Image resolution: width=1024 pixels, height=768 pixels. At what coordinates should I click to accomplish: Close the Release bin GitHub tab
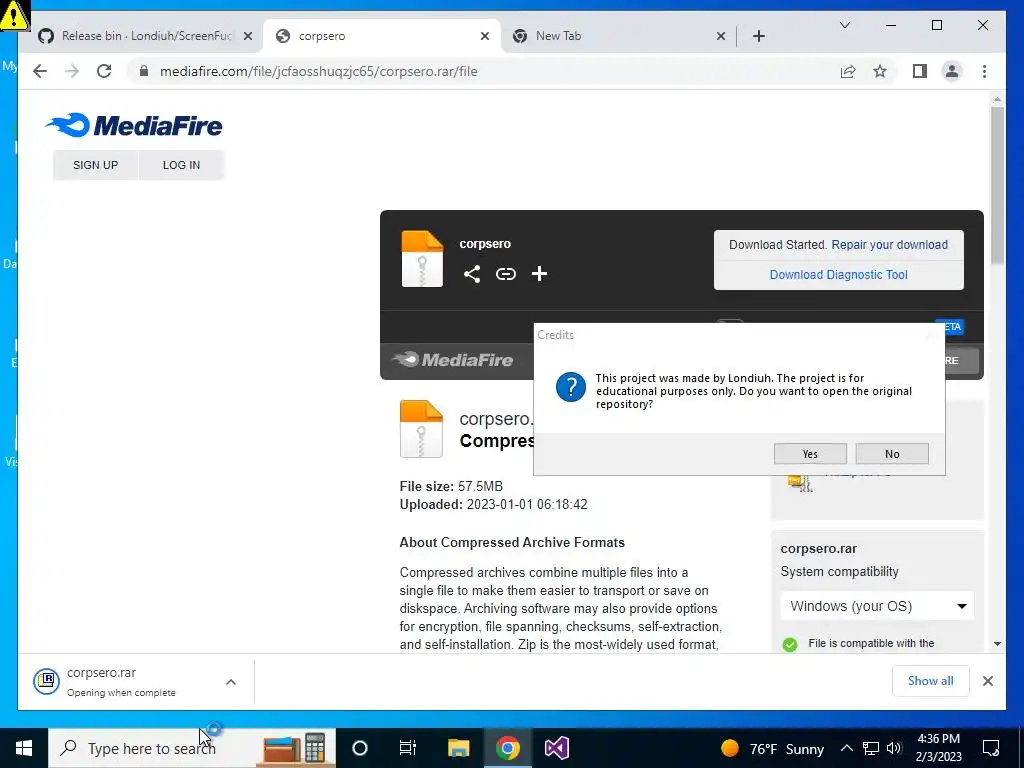point(248,36)
